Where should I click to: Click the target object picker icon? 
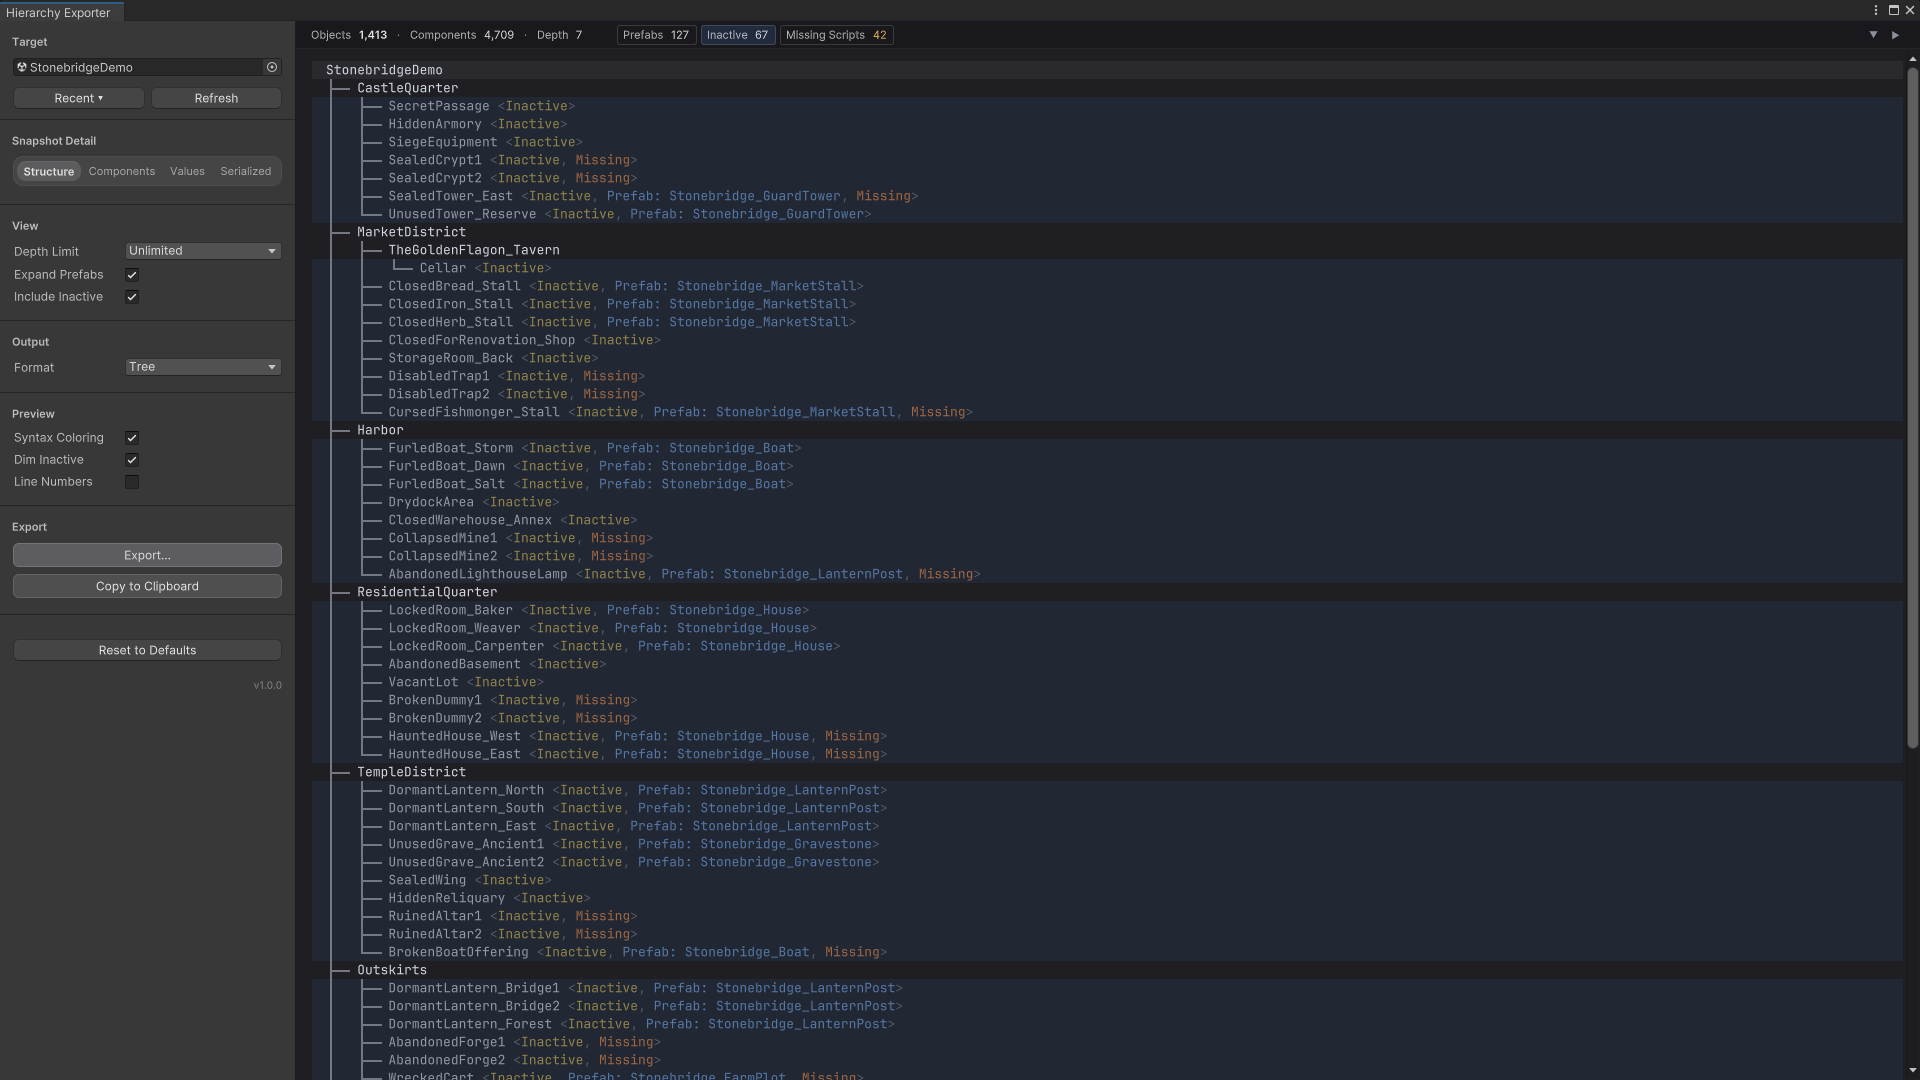[x=272, y=67]
